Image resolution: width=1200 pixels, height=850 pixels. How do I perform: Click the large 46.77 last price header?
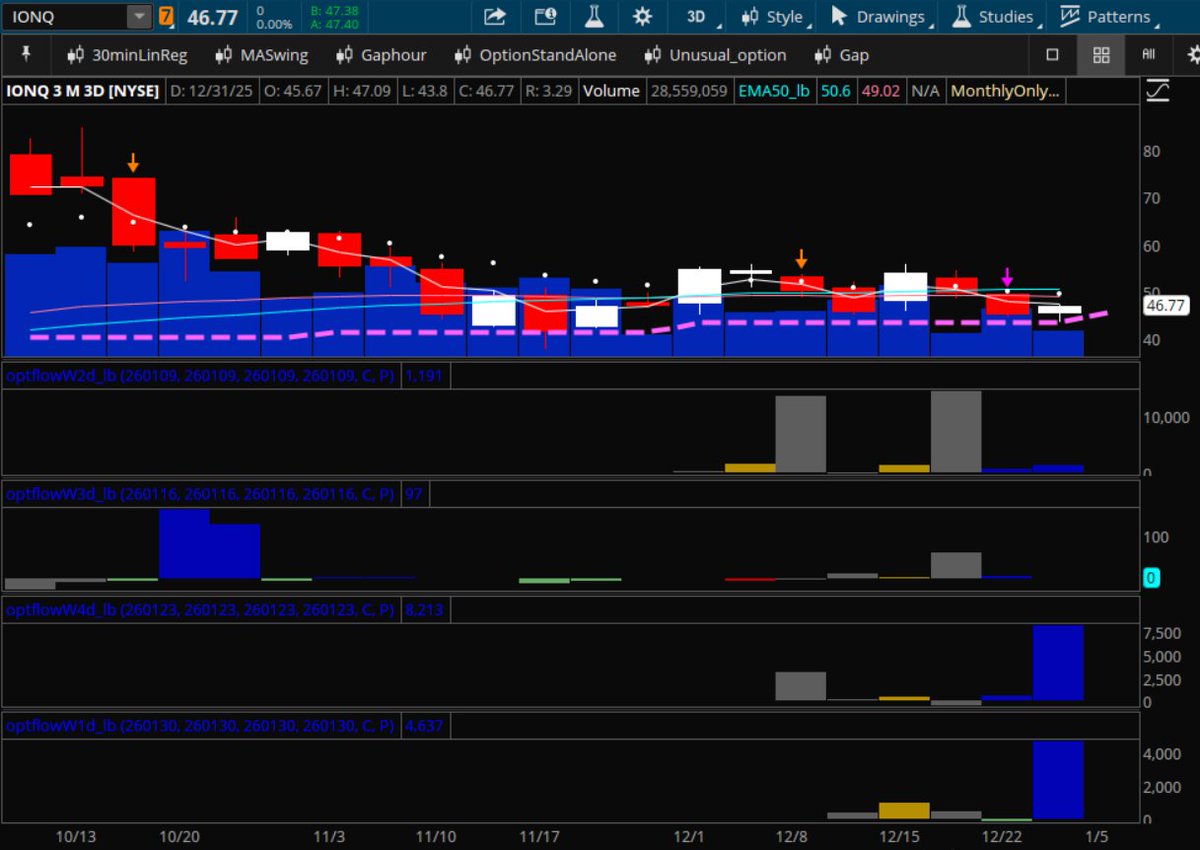[x=211, y=17]
